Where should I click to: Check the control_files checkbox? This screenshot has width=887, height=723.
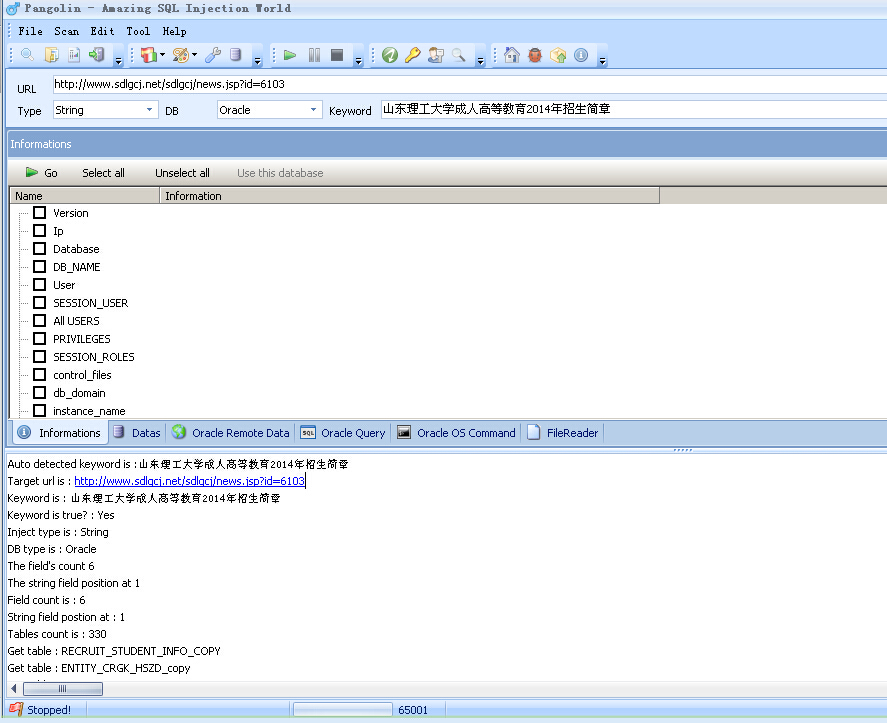(40, 375)
